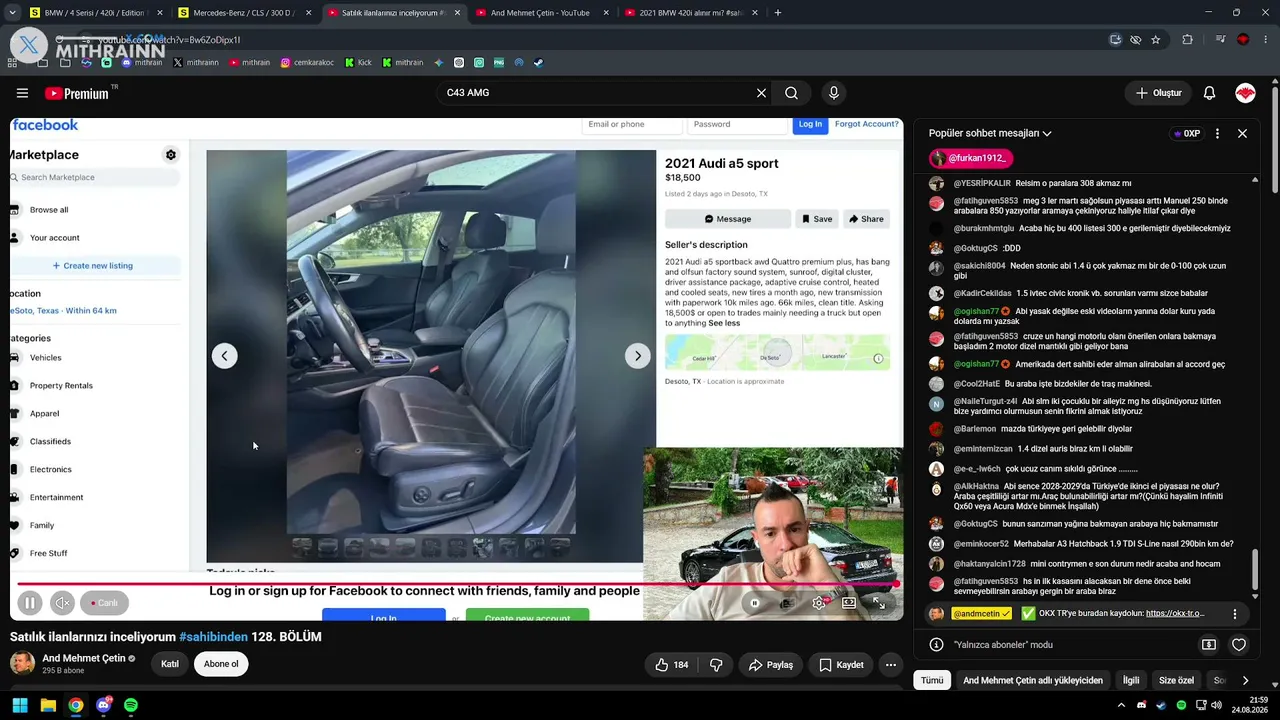Run the YouTube search magnifier button

(x=791, y=93)
